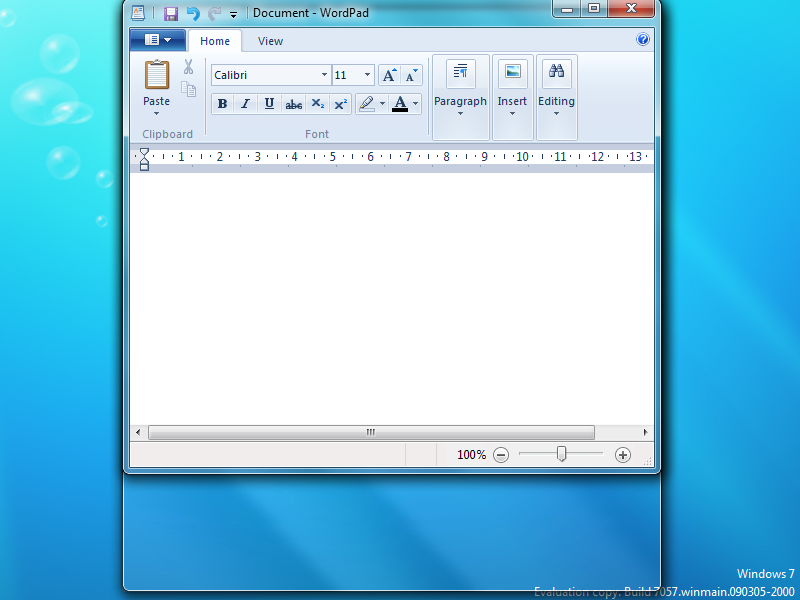Click the Undo arrow icon
800x600 pixels.
click(193, 13)
